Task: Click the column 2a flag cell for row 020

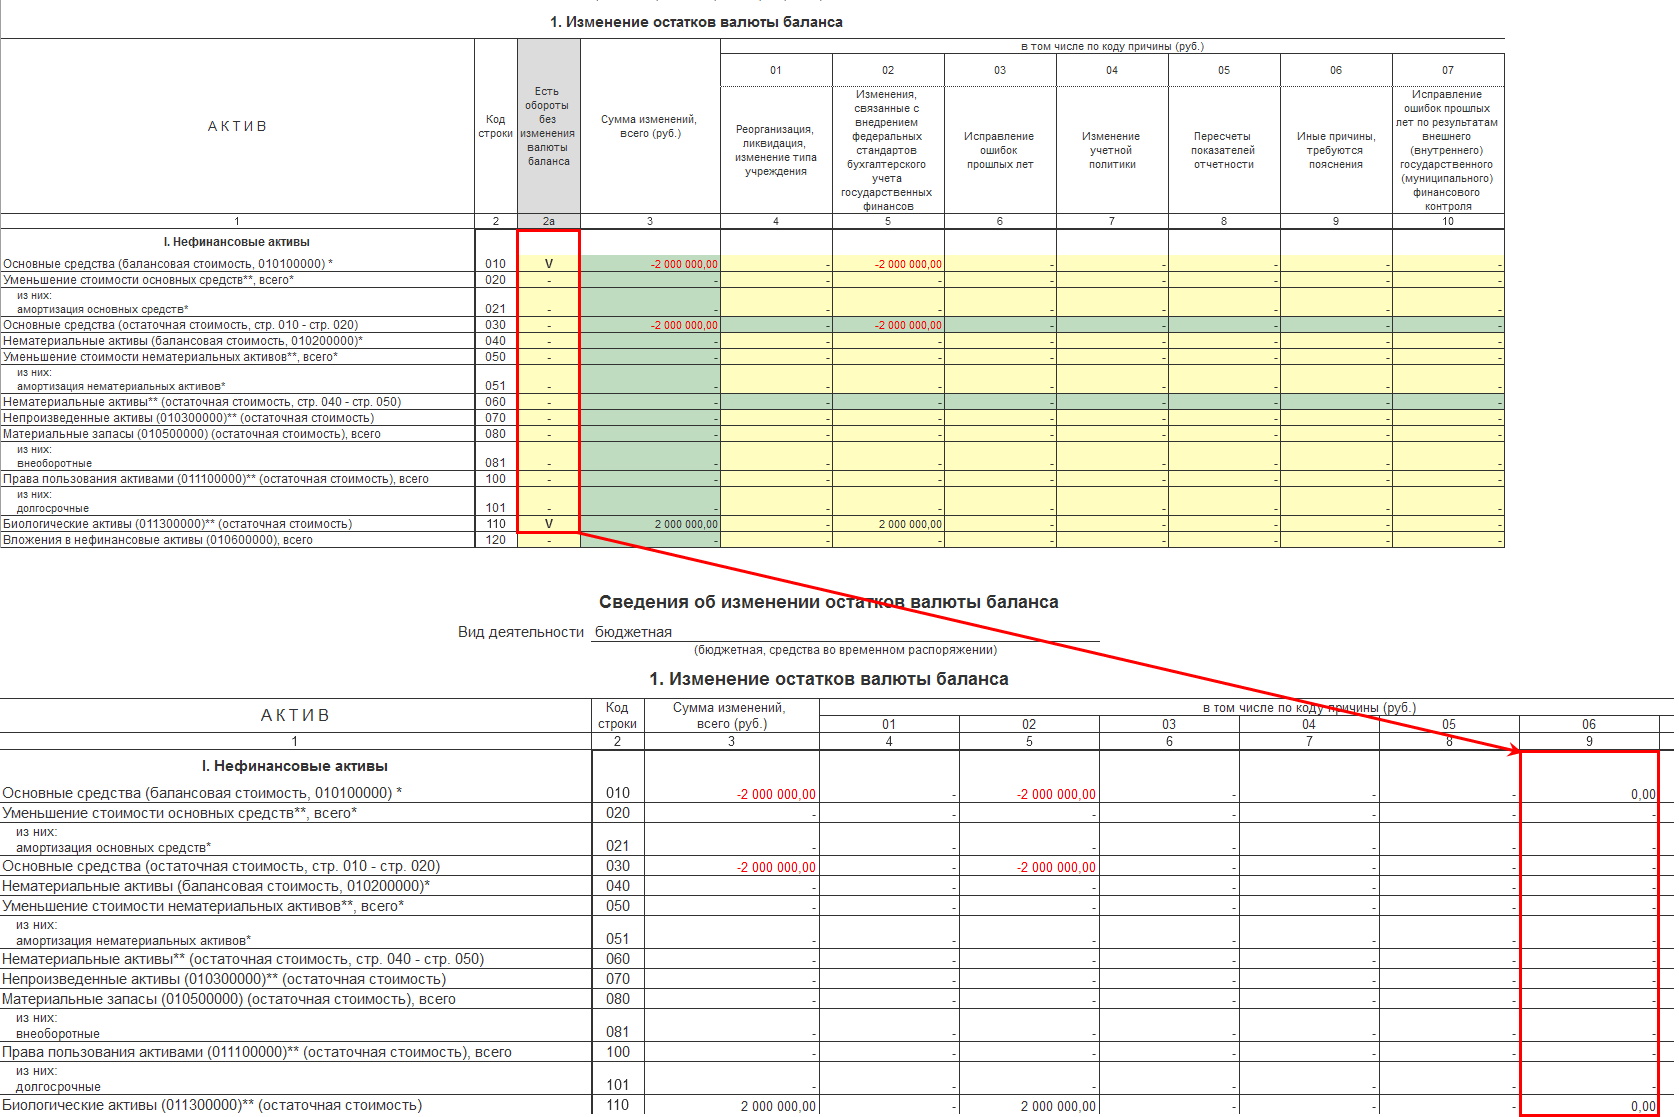Action: pos(548,280)
